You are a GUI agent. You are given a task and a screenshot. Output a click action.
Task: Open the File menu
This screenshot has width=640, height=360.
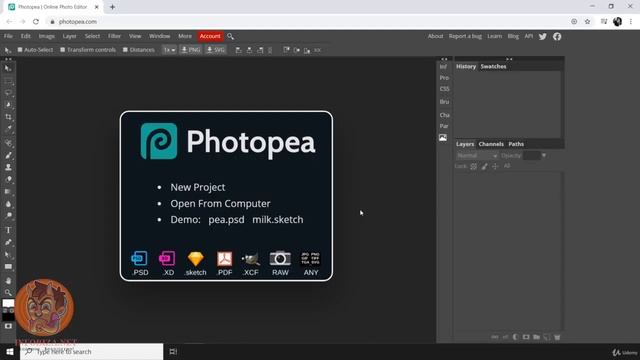pos(8,36)
